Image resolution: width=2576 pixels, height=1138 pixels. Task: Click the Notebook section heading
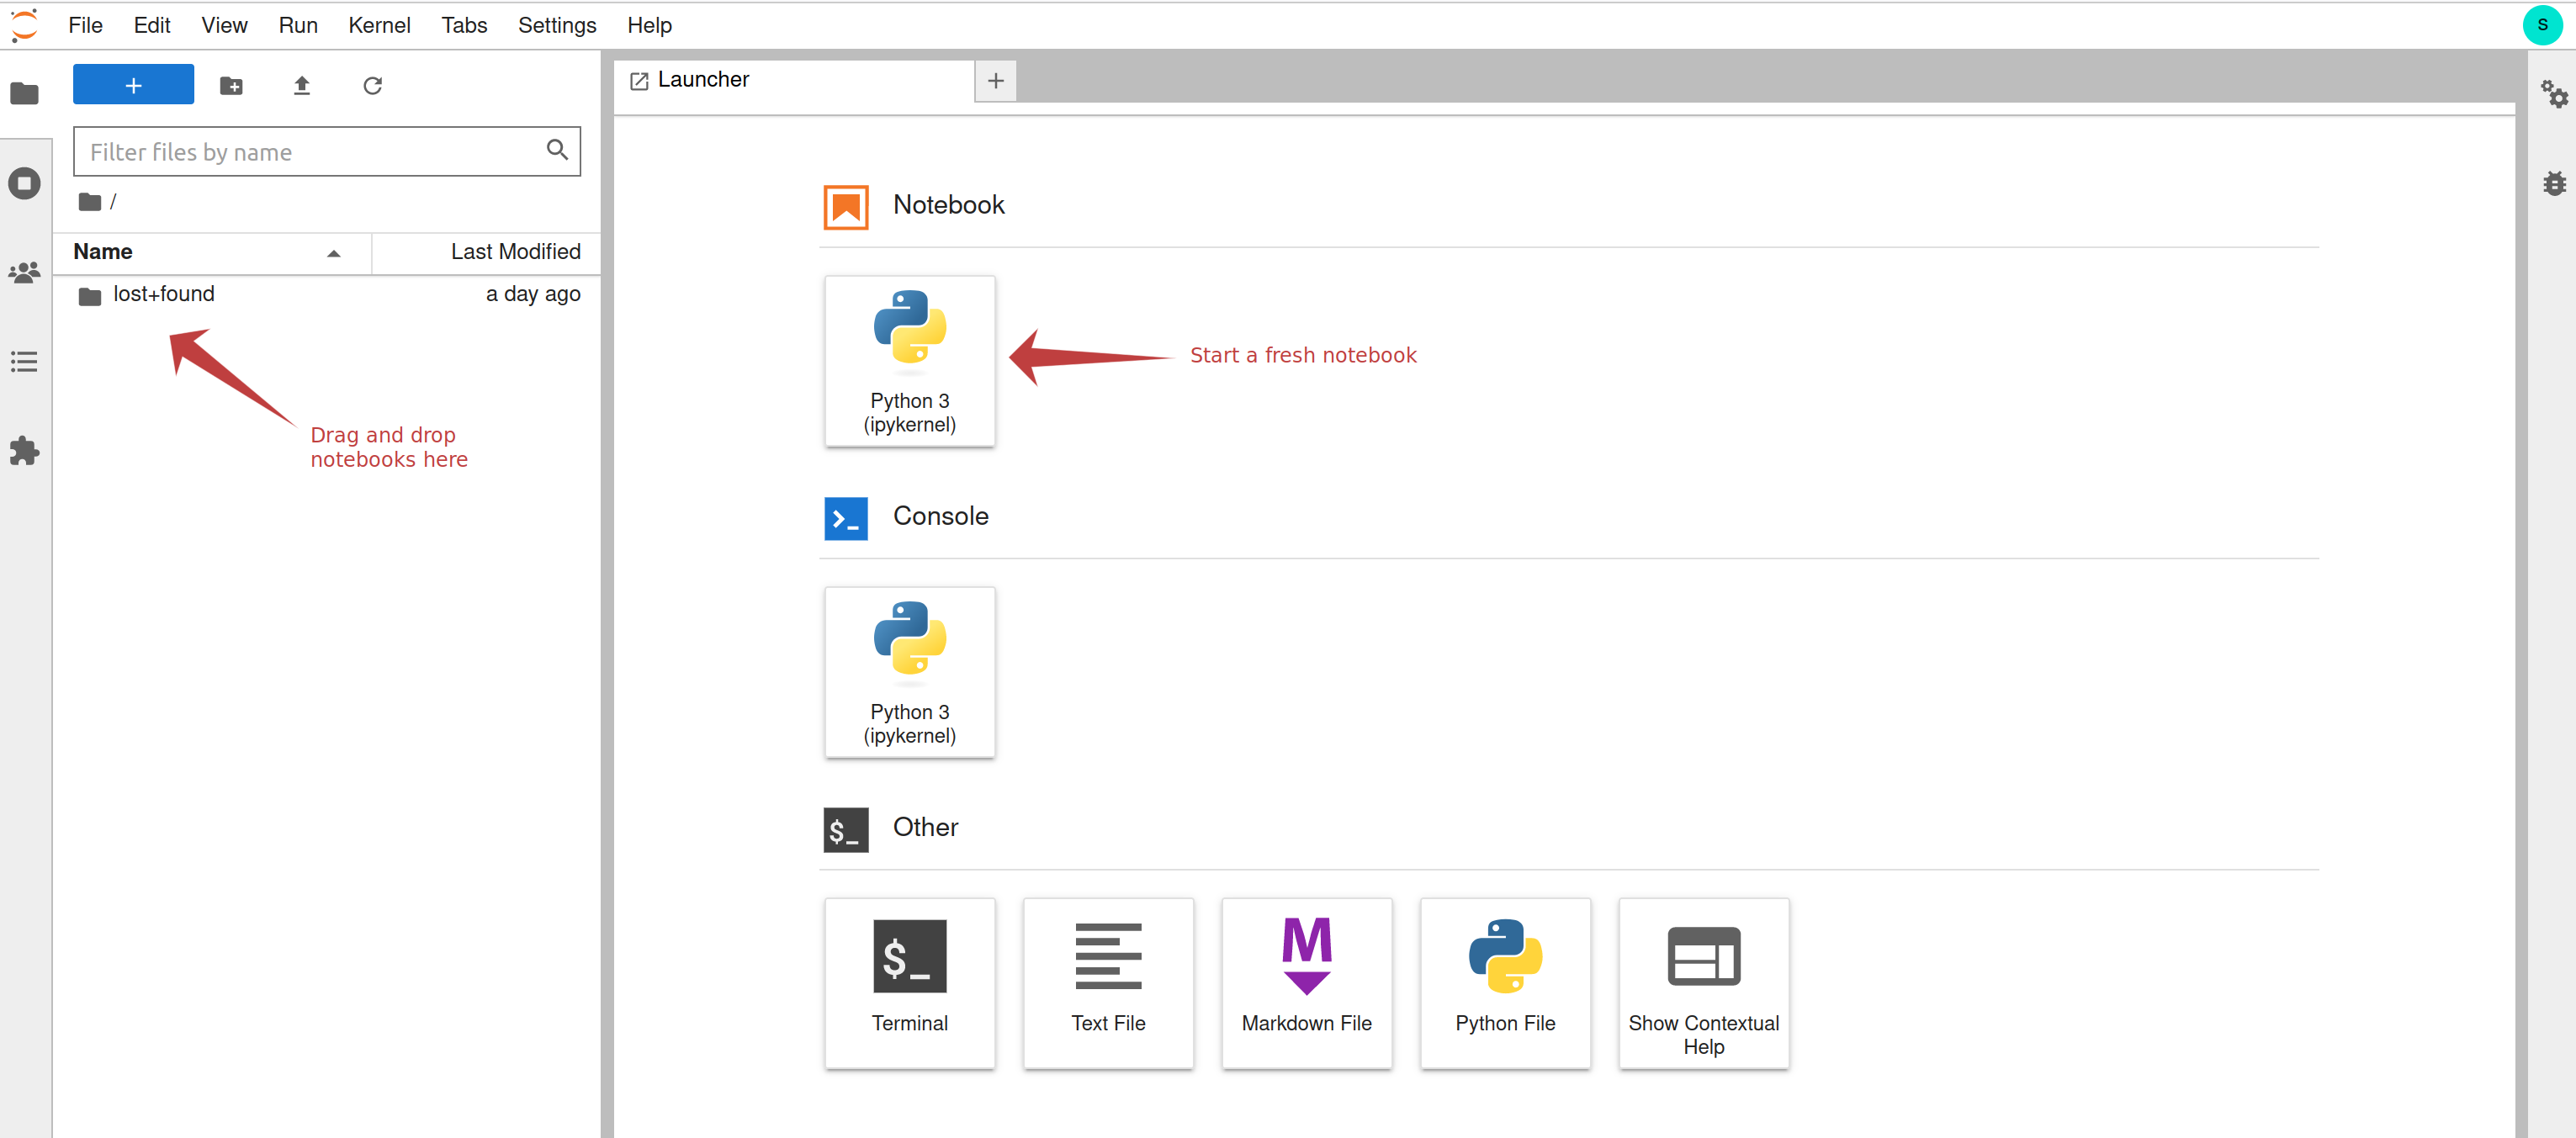[x=948, y=205]
